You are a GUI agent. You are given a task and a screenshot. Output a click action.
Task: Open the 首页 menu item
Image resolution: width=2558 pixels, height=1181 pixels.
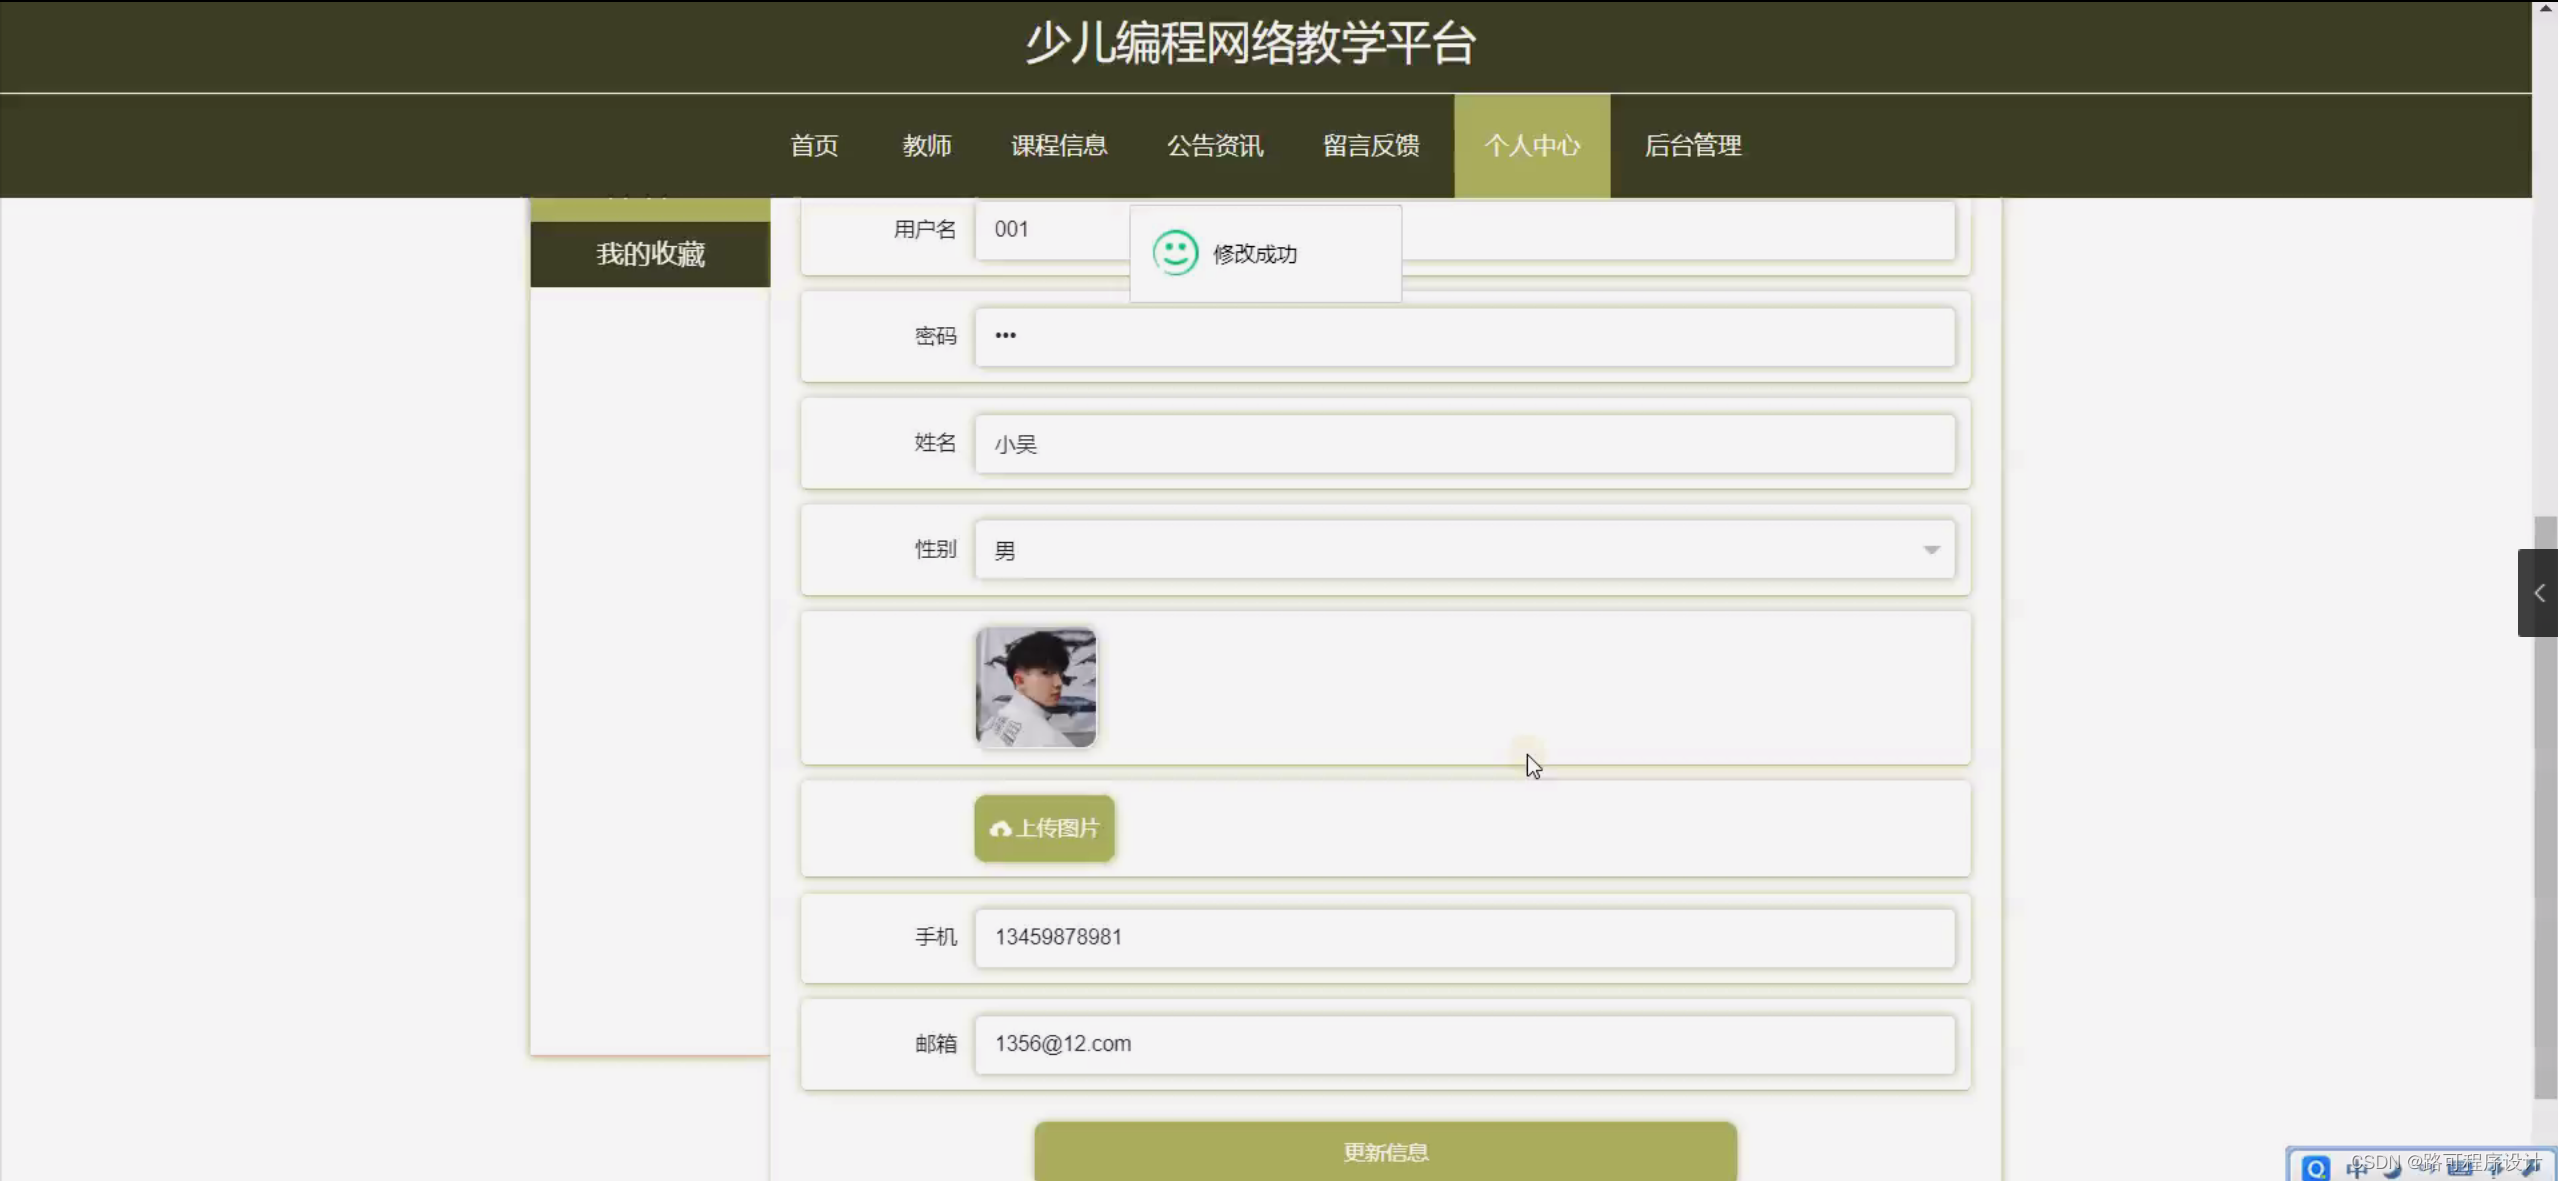pos(813,146)
